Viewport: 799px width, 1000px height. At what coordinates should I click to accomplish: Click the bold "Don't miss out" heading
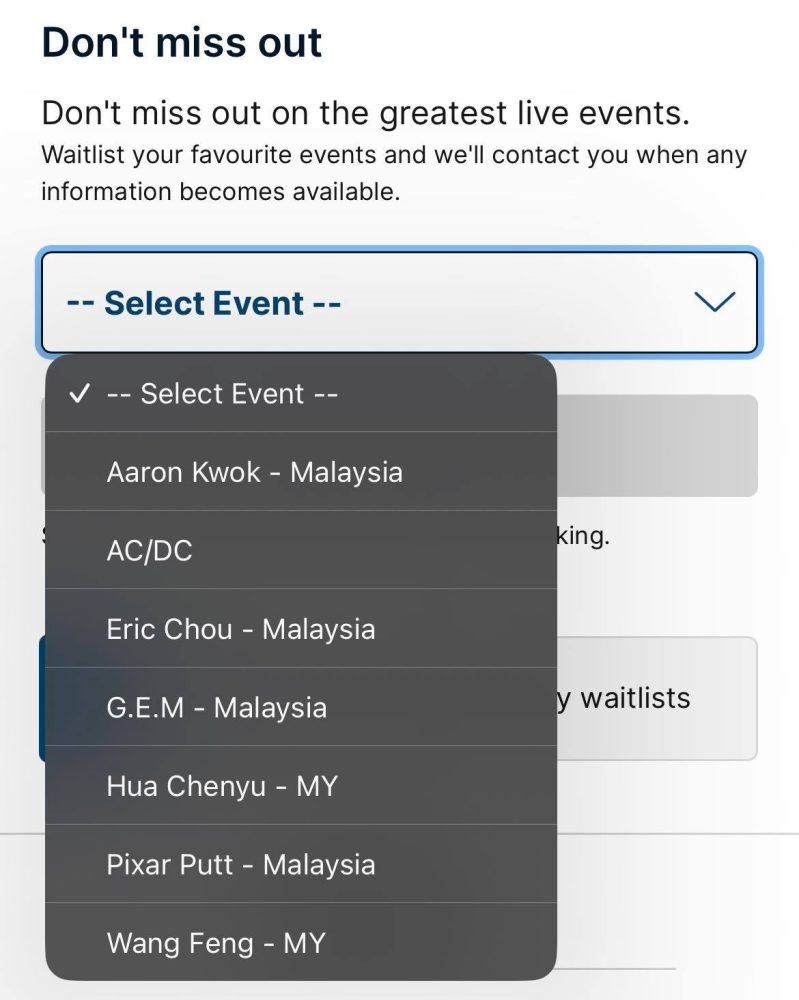[182, 43]
